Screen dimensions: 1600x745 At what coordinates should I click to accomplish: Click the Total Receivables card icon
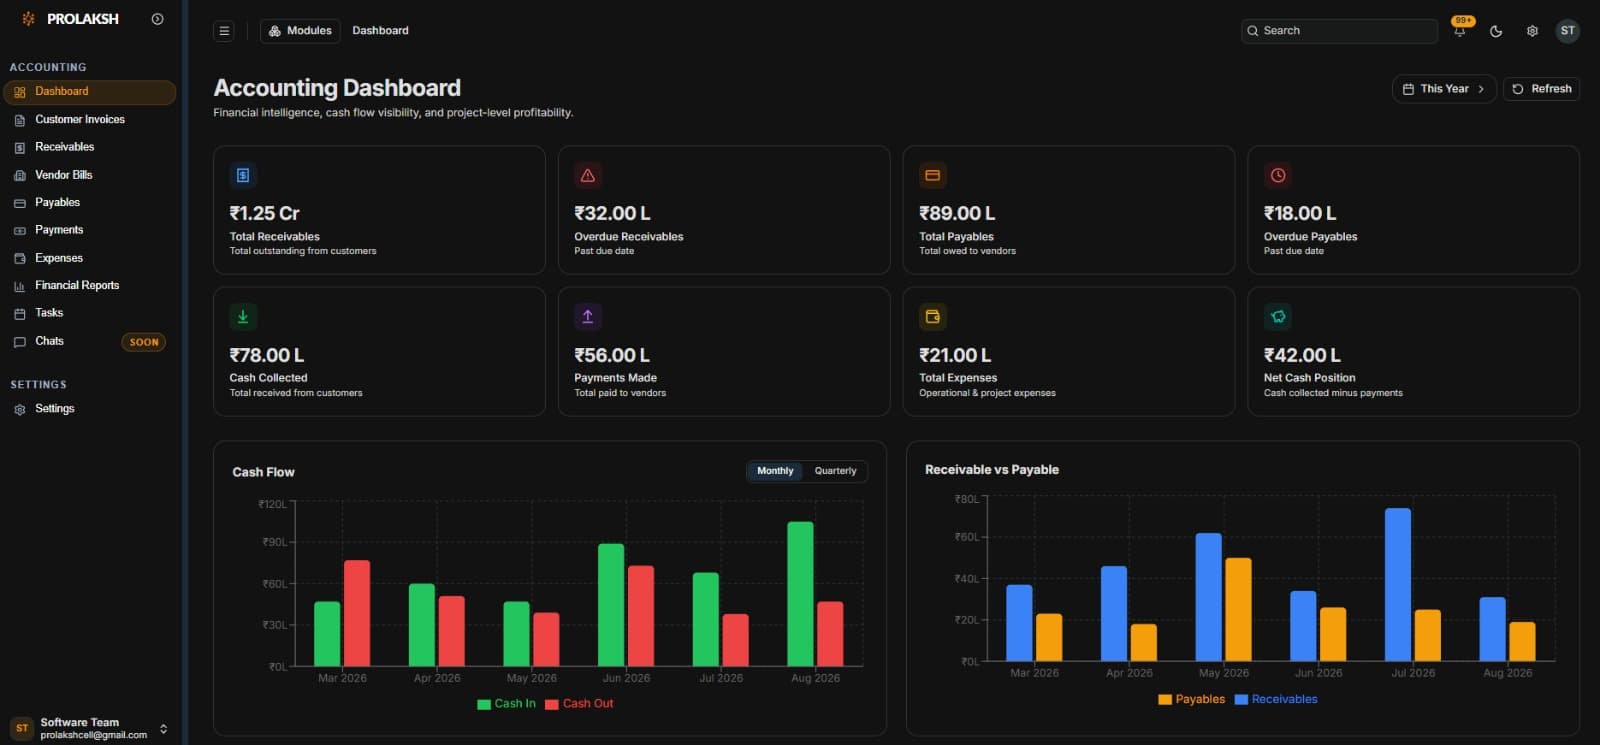click(x=243, y=175)
